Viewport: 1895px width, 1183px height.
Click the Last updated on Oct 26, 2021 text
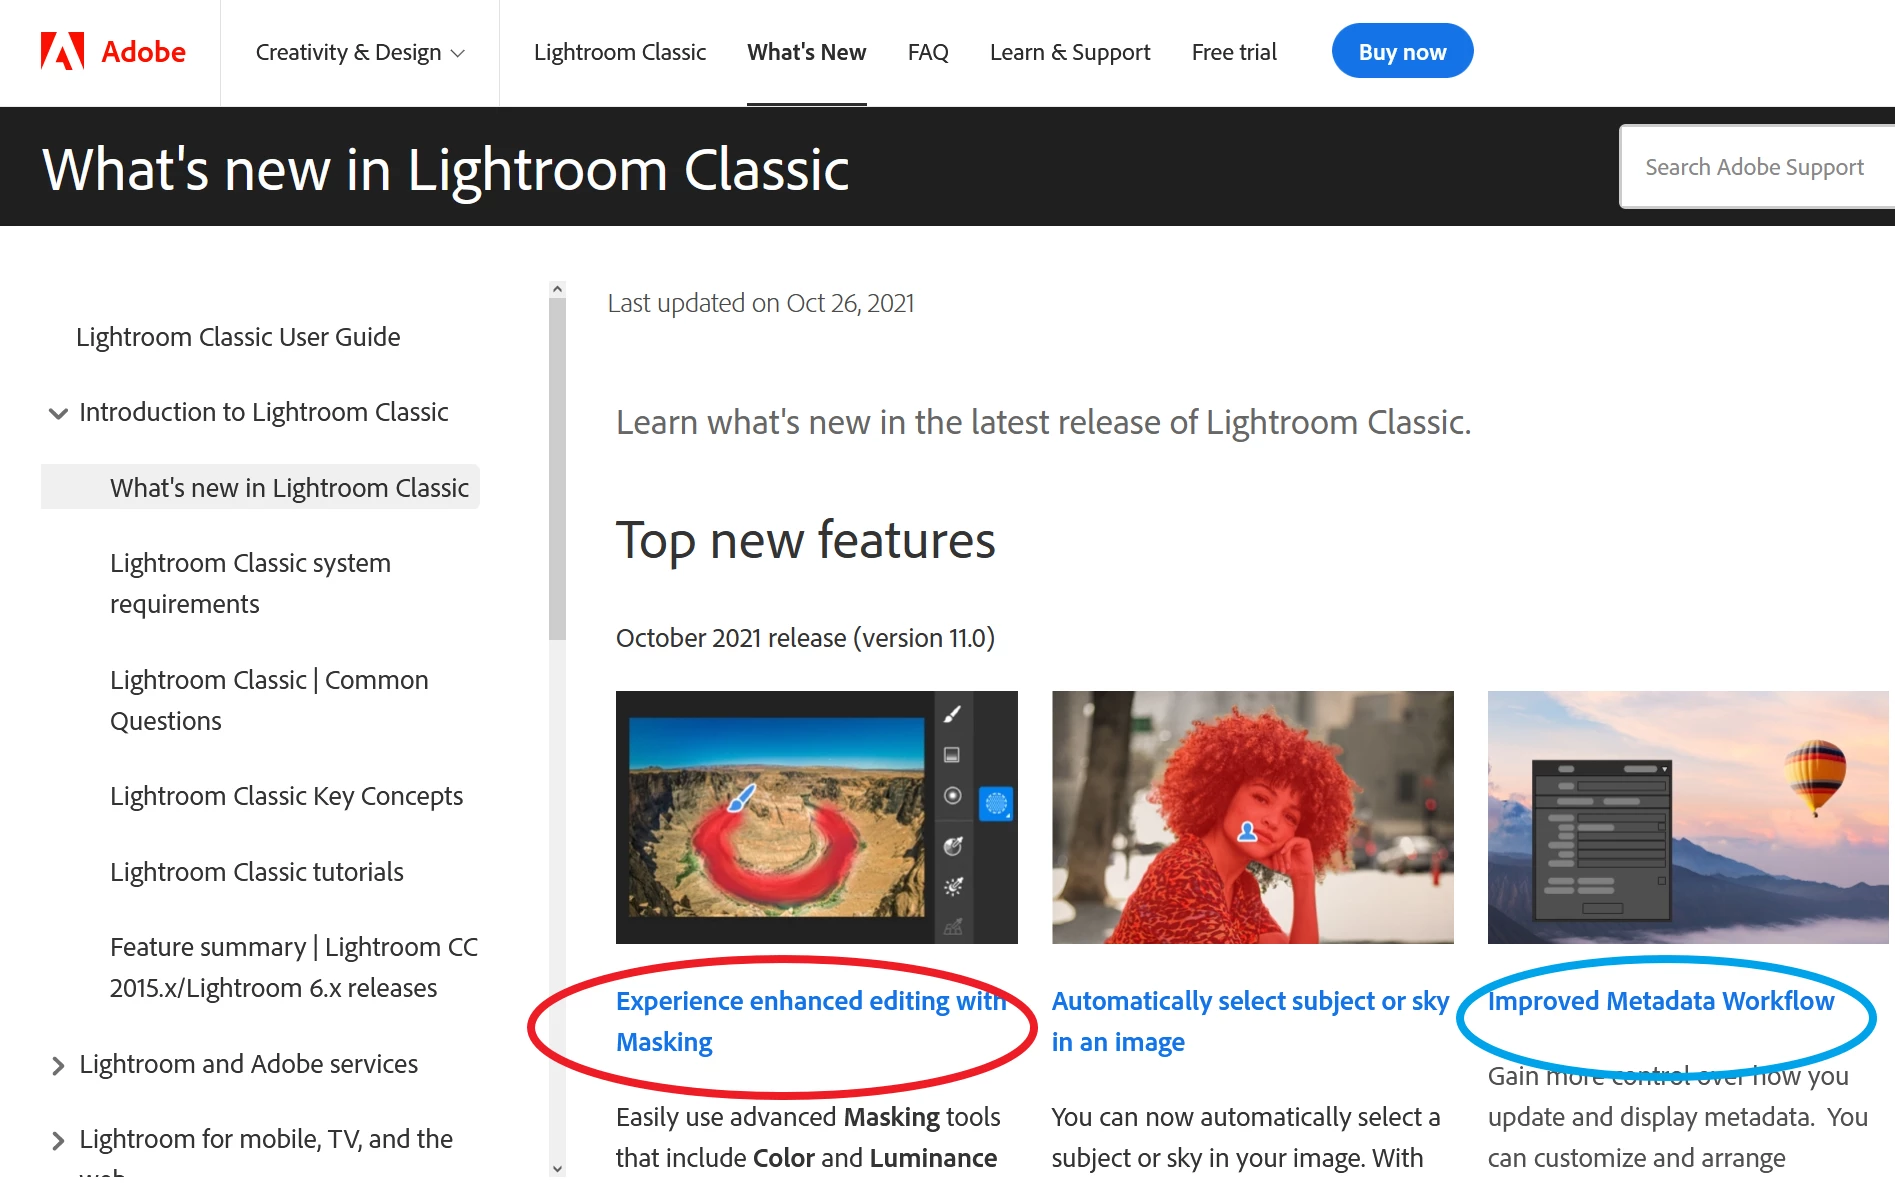tap(761, 303)
